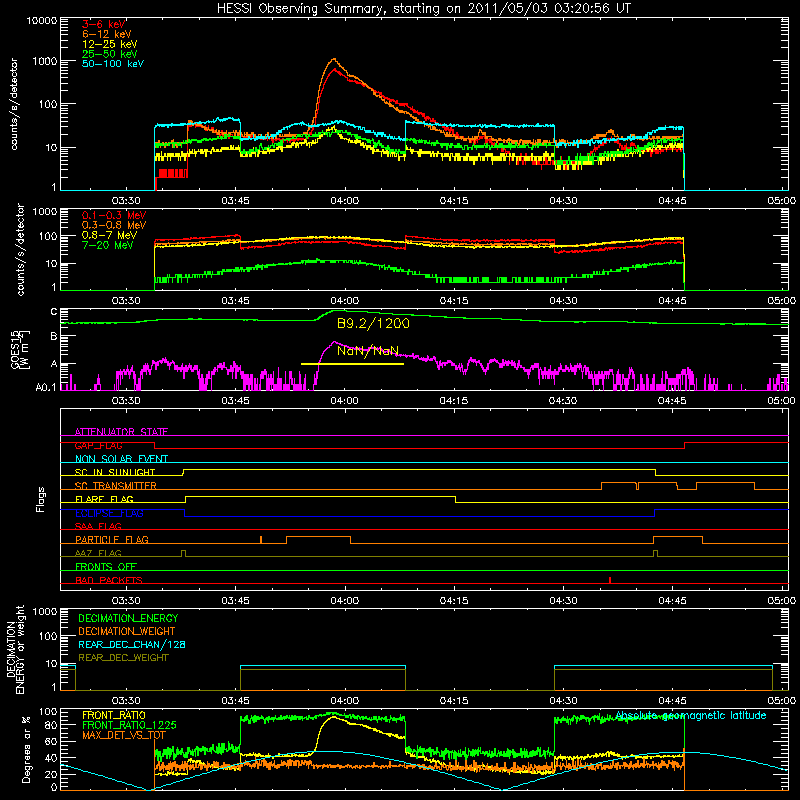
Task: Select the NON_SOLAR_EVENT flag label
Action: click(121, 459)
